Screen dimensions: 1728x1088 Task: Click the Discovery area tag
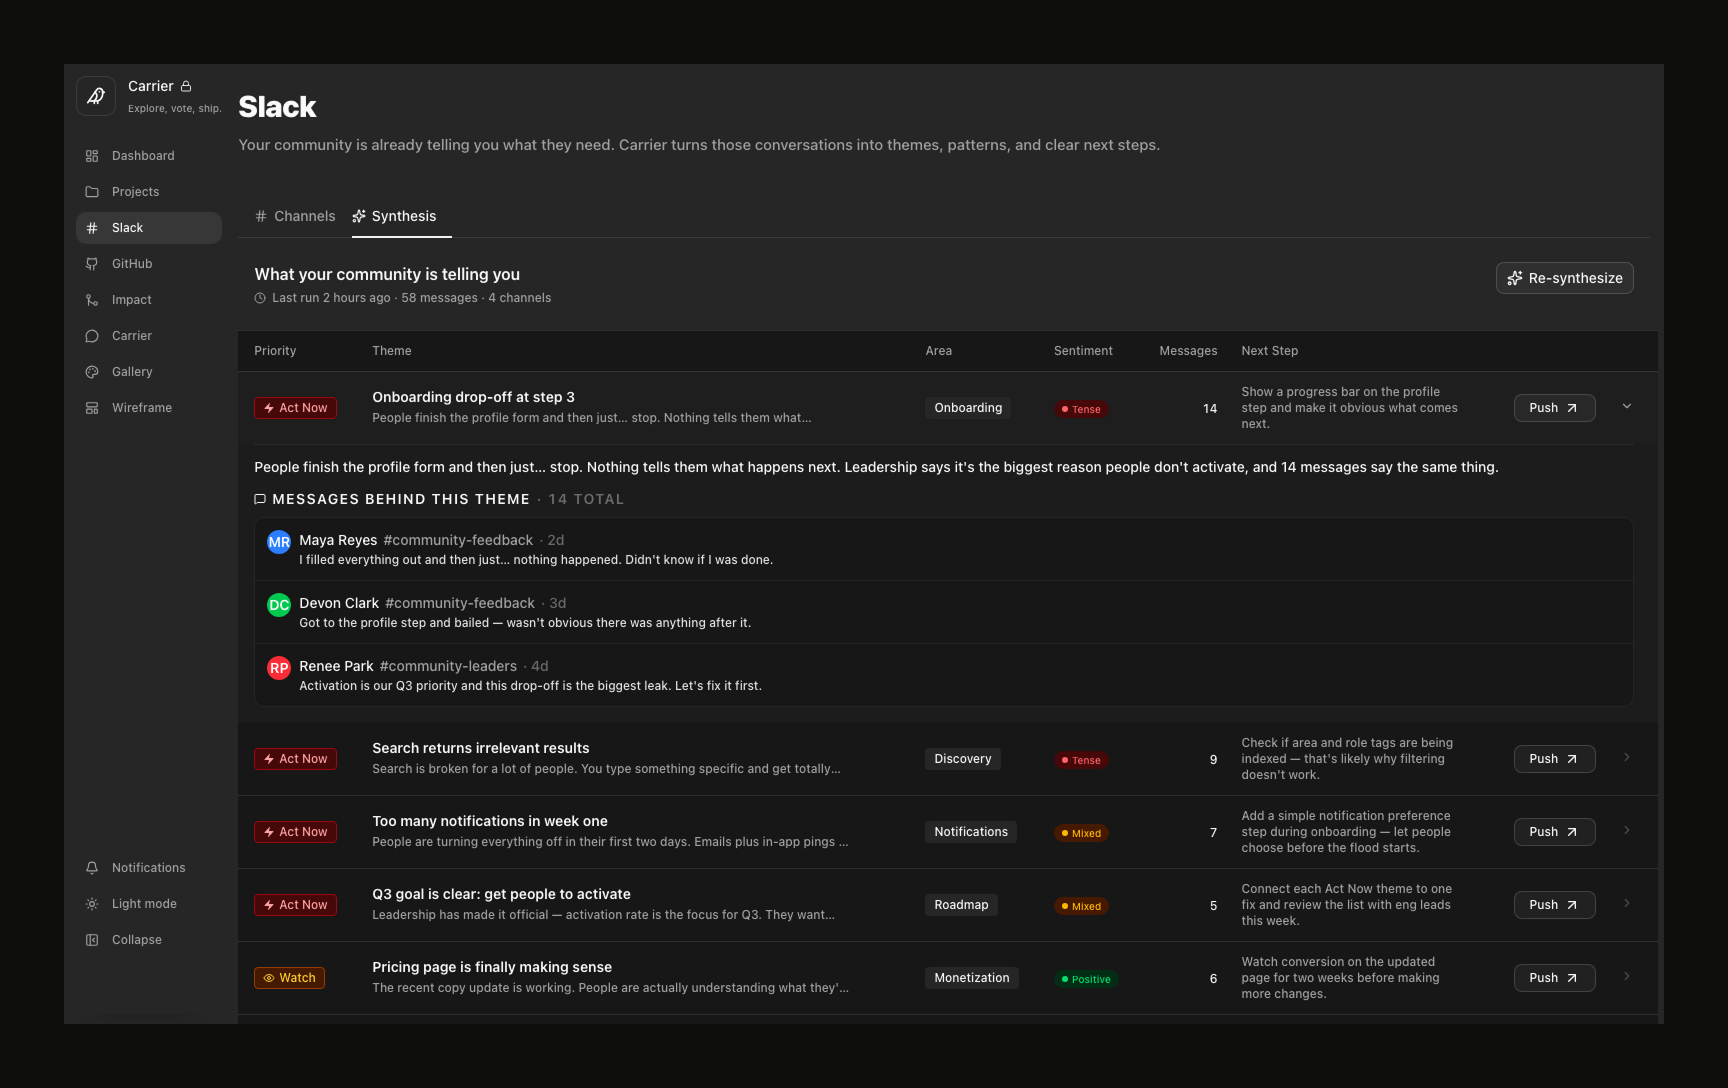coord(963,759)
